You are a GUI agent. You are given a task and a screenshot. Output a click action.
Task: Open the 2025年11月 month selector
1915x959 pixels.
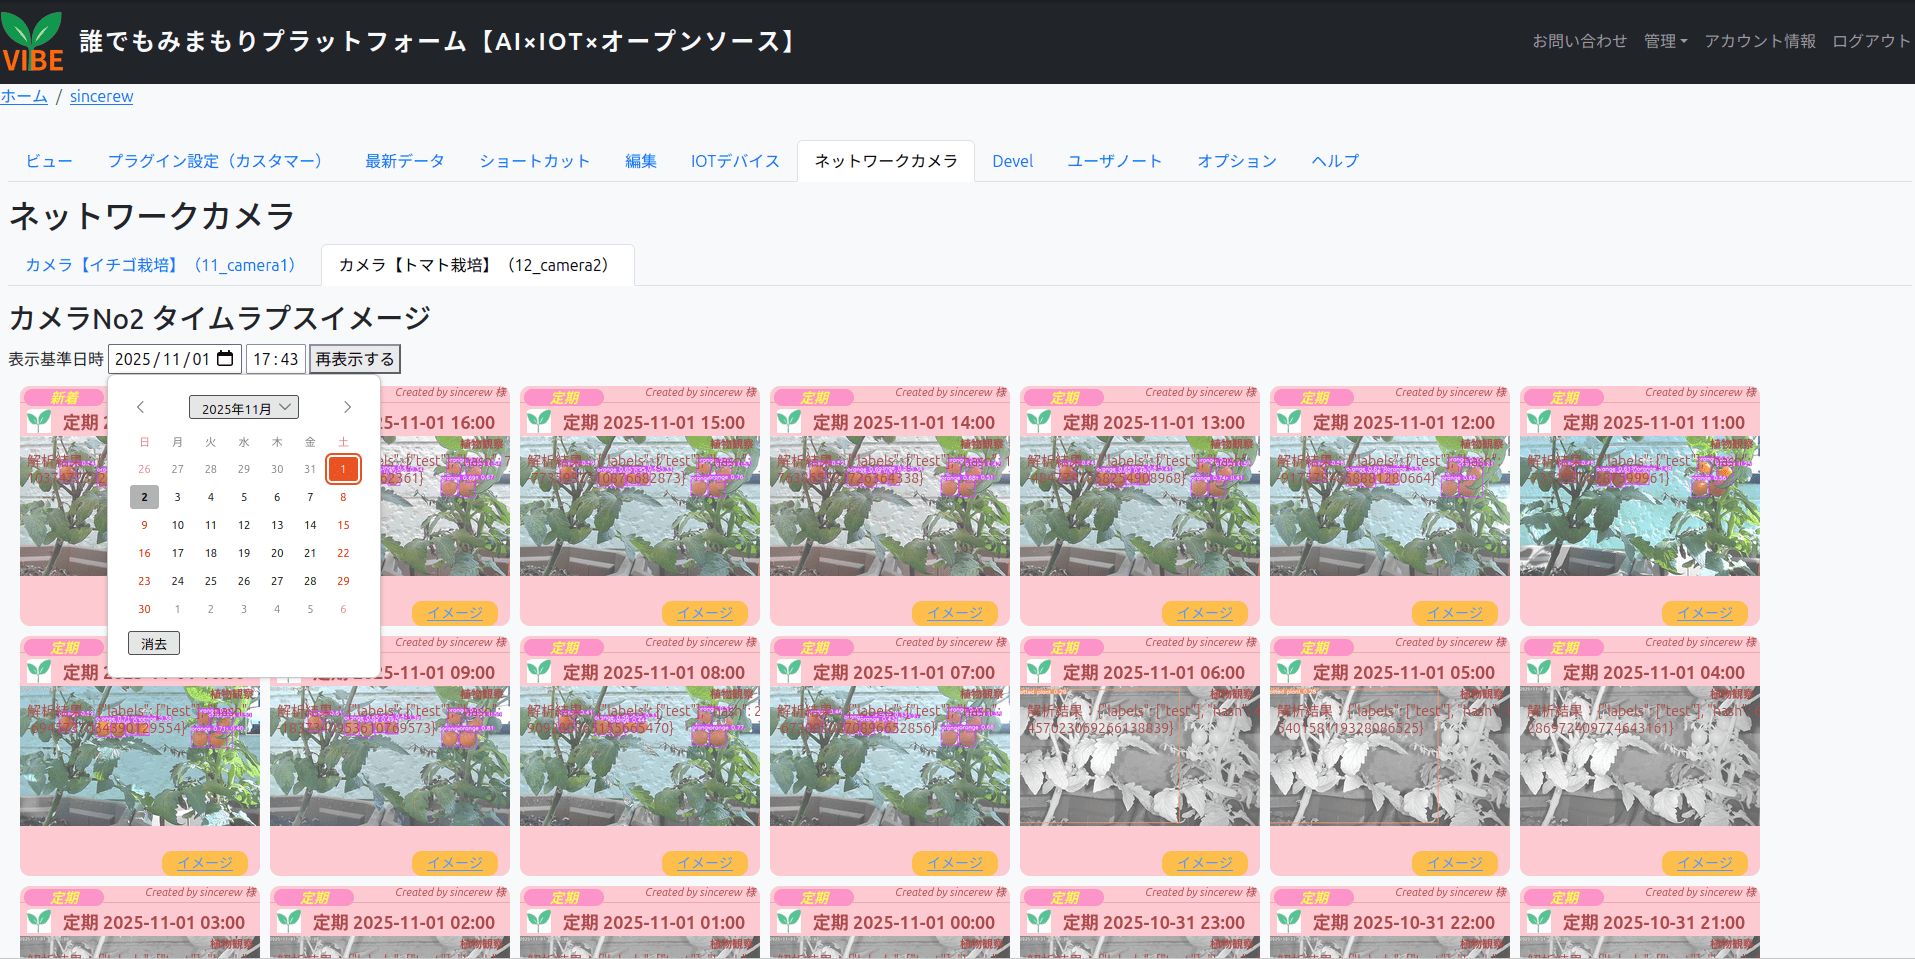(243, 407)
